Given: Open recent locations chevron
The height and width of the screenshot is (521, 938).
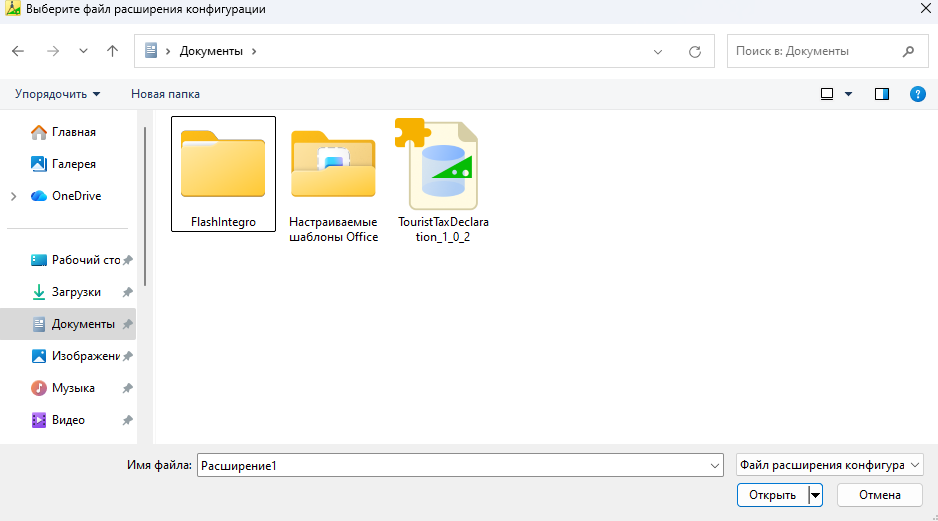Looking at the screenshot, I should pos(83,51).
